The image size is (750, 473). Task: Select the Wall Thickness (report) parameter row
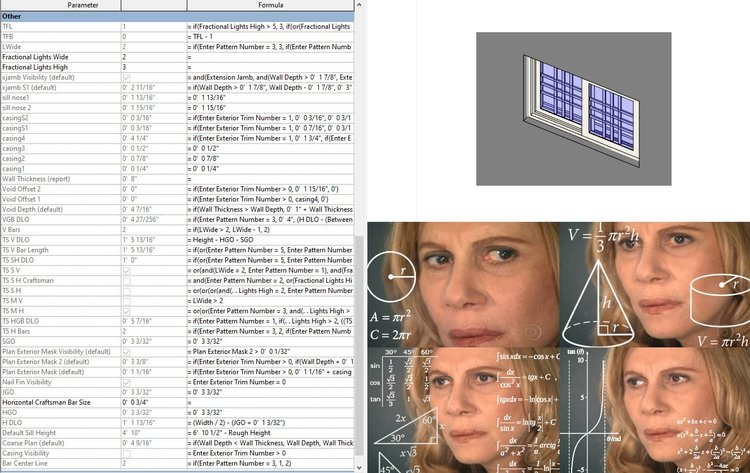pos(60,178)
